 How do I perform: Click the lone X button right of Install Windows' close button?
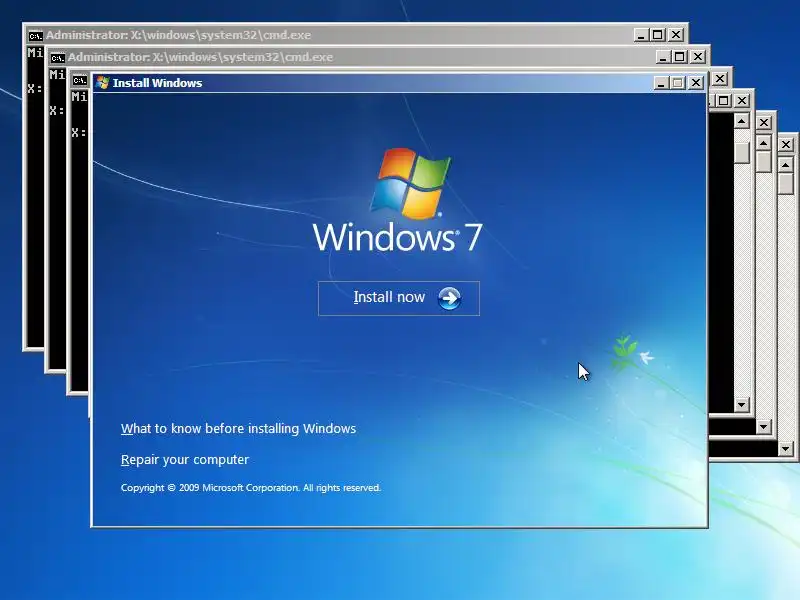[719, 79]
